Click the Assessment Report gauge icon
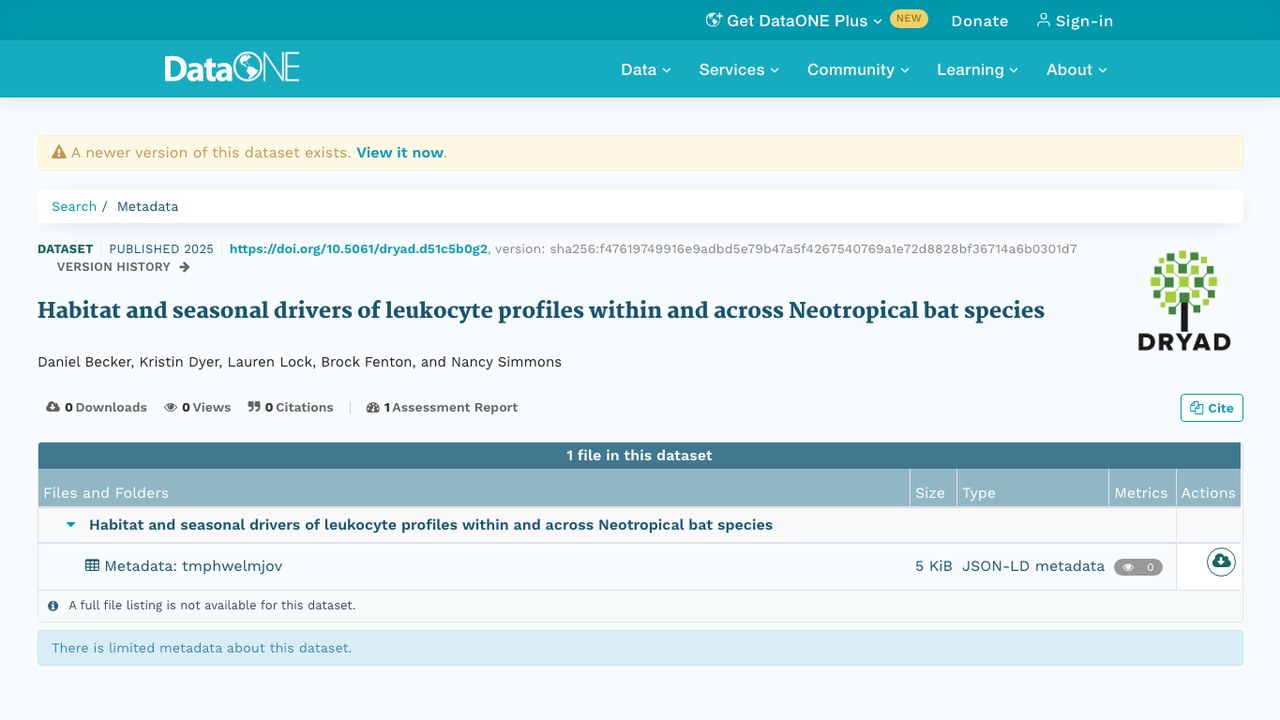Screen dimensions: 1280x720 [x=373, y=407]
